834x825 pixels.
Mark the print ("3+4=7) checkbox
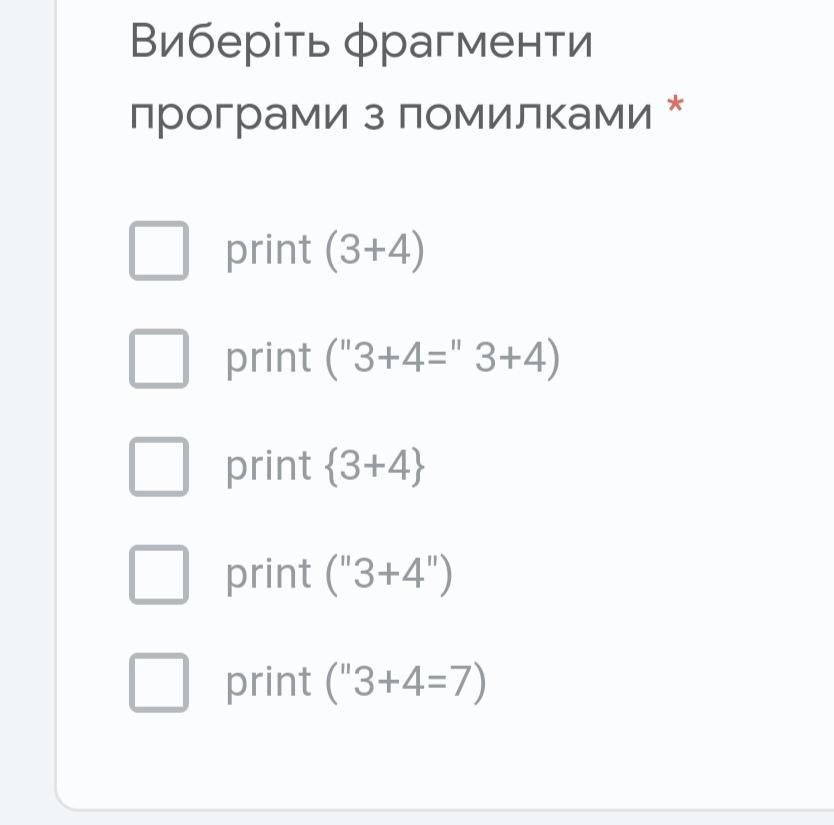(x=159, y=682)
